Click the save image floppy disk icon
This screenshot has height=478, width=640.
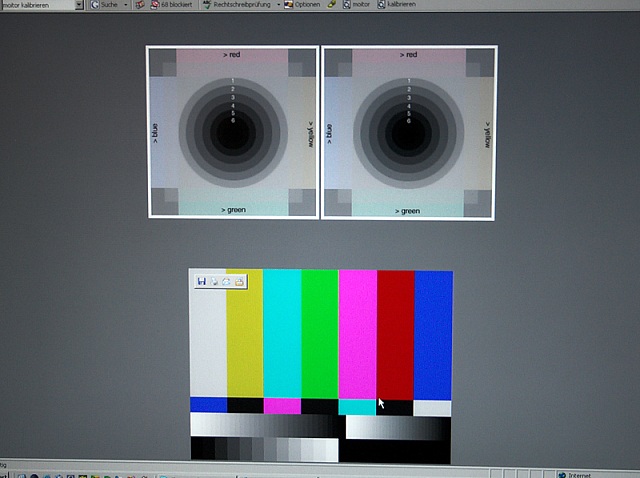(202, 283)
